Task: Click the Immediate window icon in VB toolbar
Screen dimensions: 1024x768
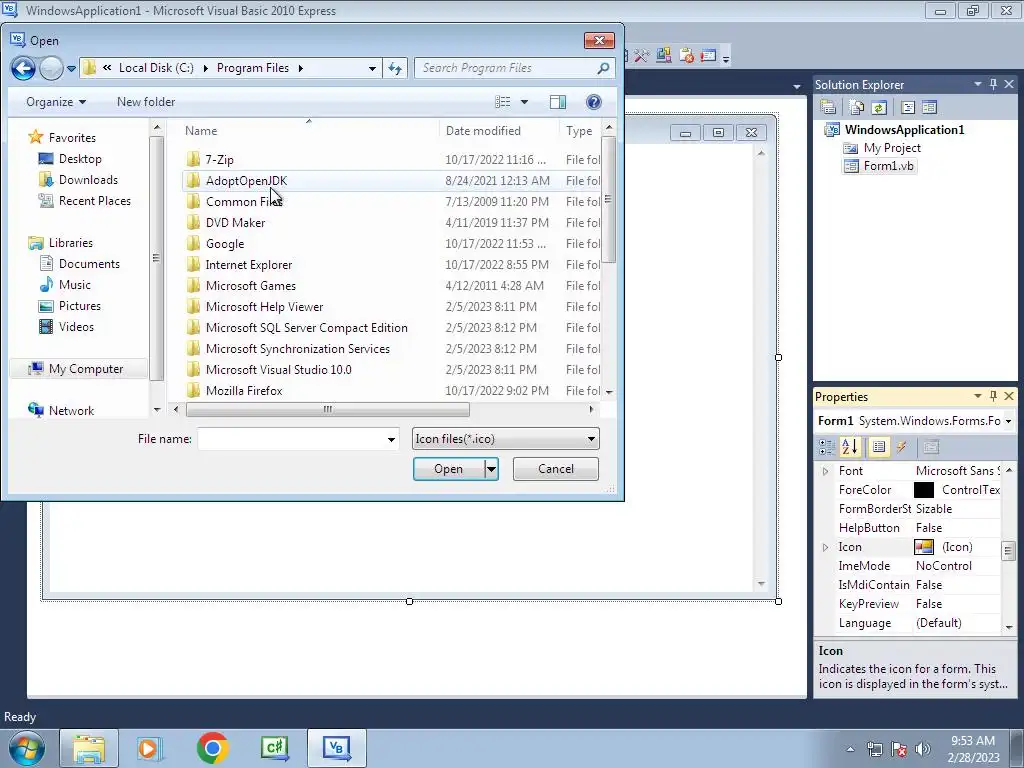Action: (708, 56)
